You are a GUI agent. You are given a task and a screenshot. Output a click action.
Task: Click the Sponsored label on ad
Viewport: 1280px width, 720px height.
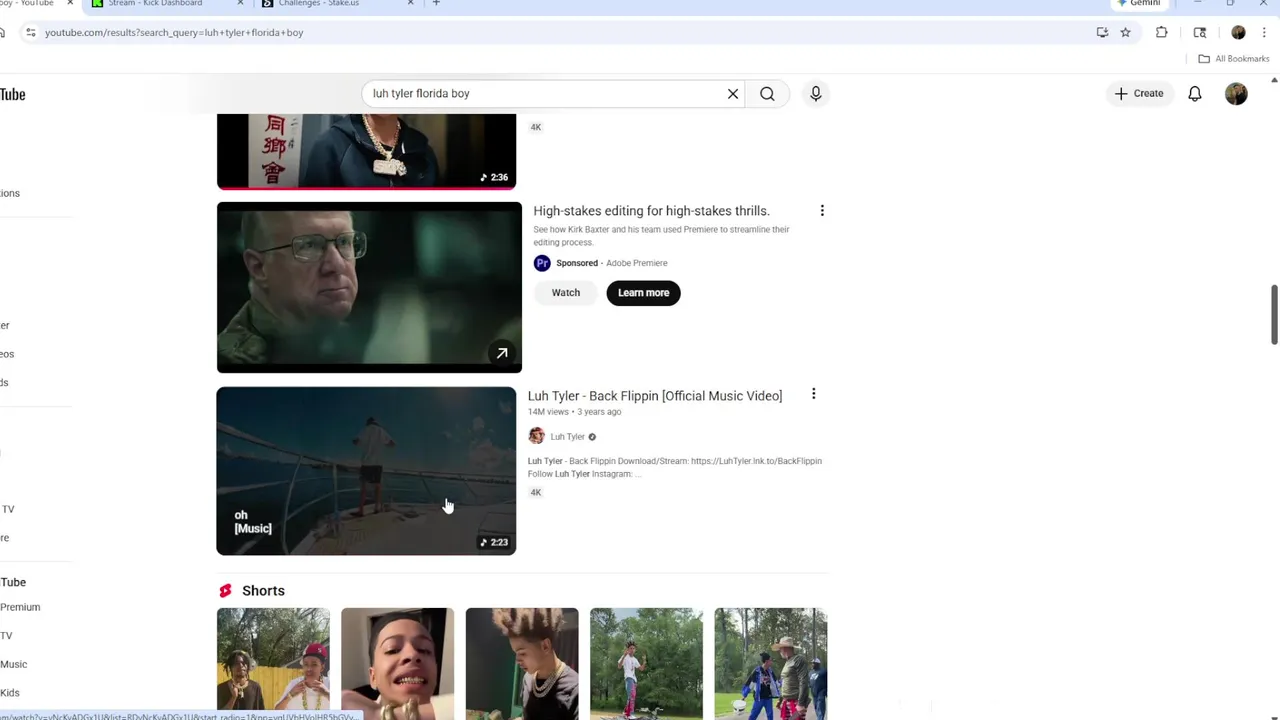pyautogui.click(x=577, y=263)
